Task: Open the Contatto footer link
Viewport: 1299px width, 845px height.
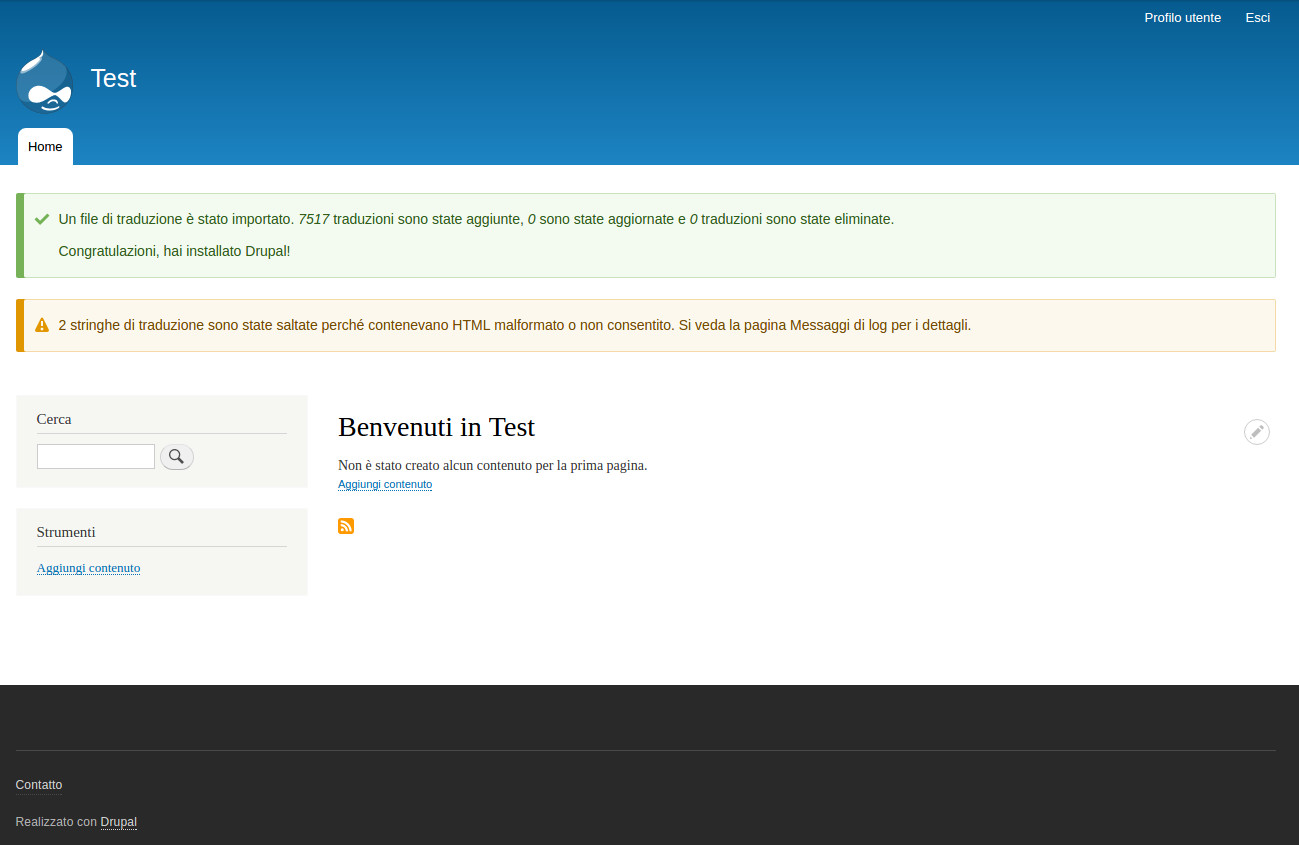Action: (x=38, y=785)
